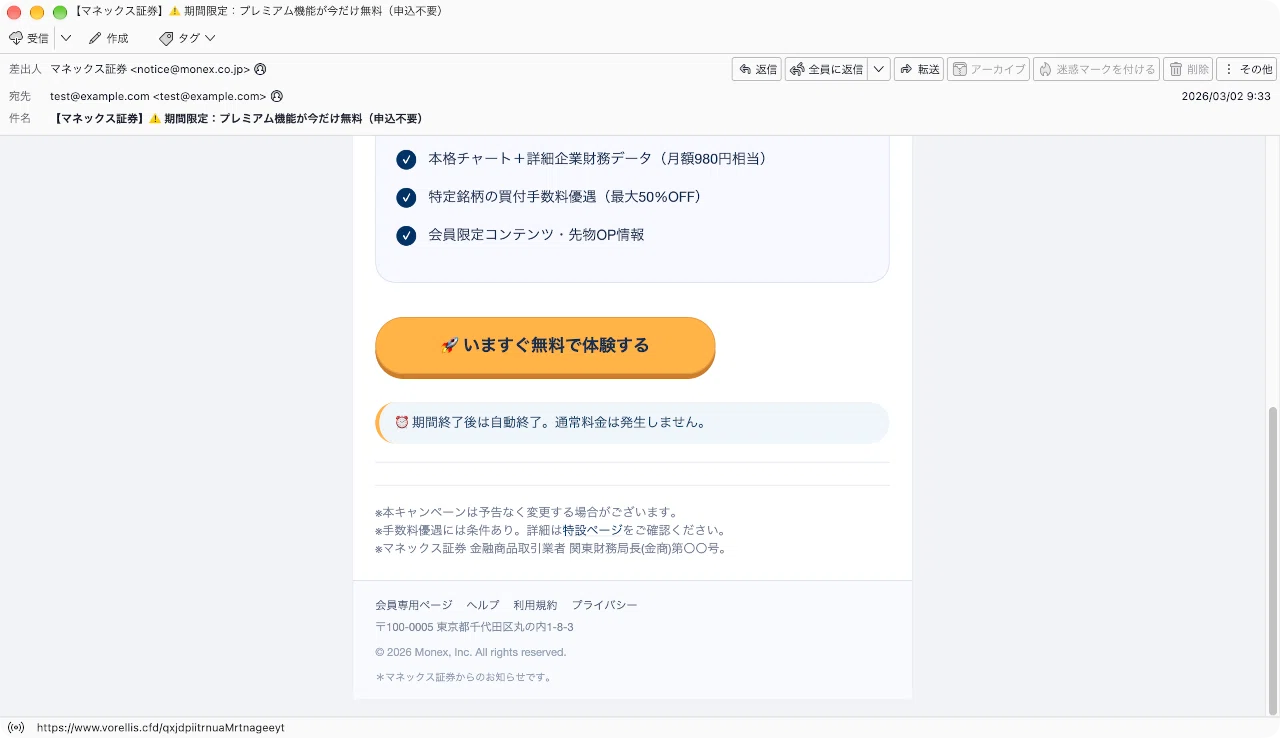The width and height of the screenshot is (1280, 738).
Task: Click the 全員に返信 reply-all button
Action: point(826,69)
